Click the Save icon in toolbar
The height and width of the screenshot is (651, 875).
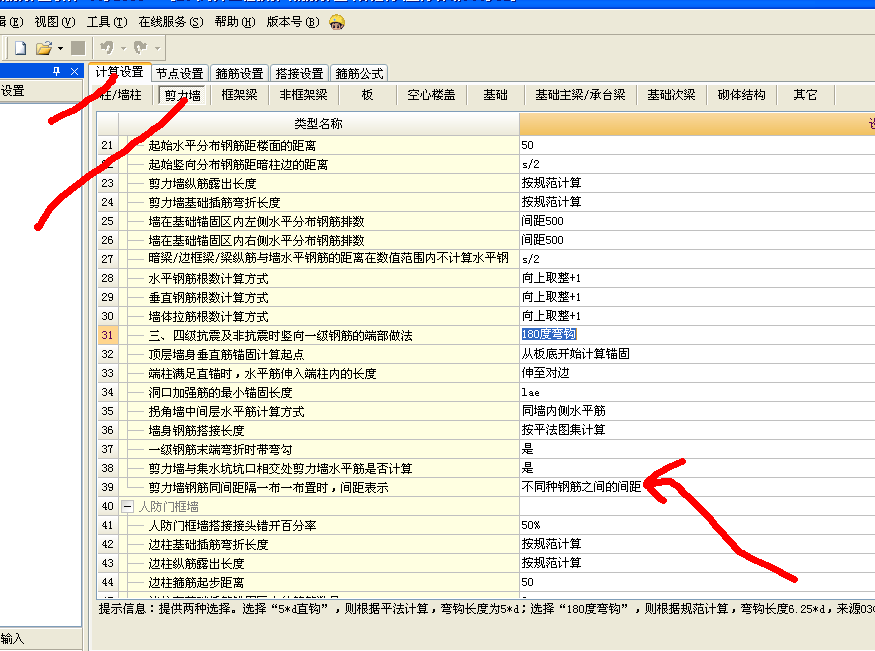pyautogui.click(x=78, y=49)
